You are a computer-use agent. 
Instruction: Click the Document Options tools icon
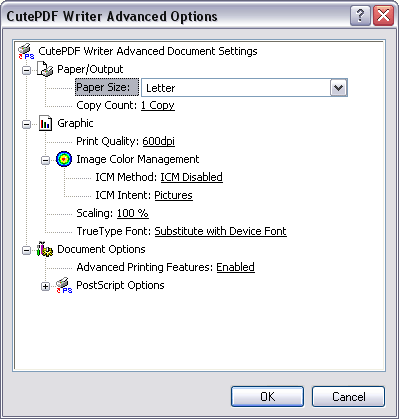(x=45, y=249)
